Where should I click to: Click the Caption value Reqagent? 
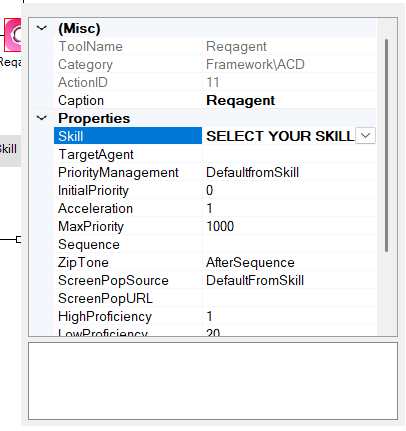point(241,100)
